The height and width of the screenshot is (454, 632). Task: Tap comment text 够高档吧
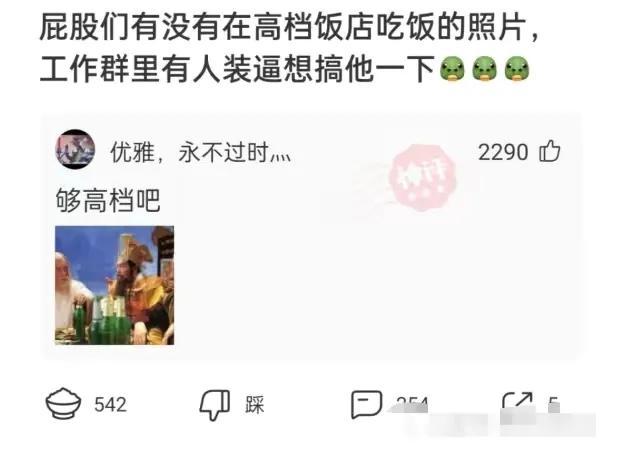108,200
